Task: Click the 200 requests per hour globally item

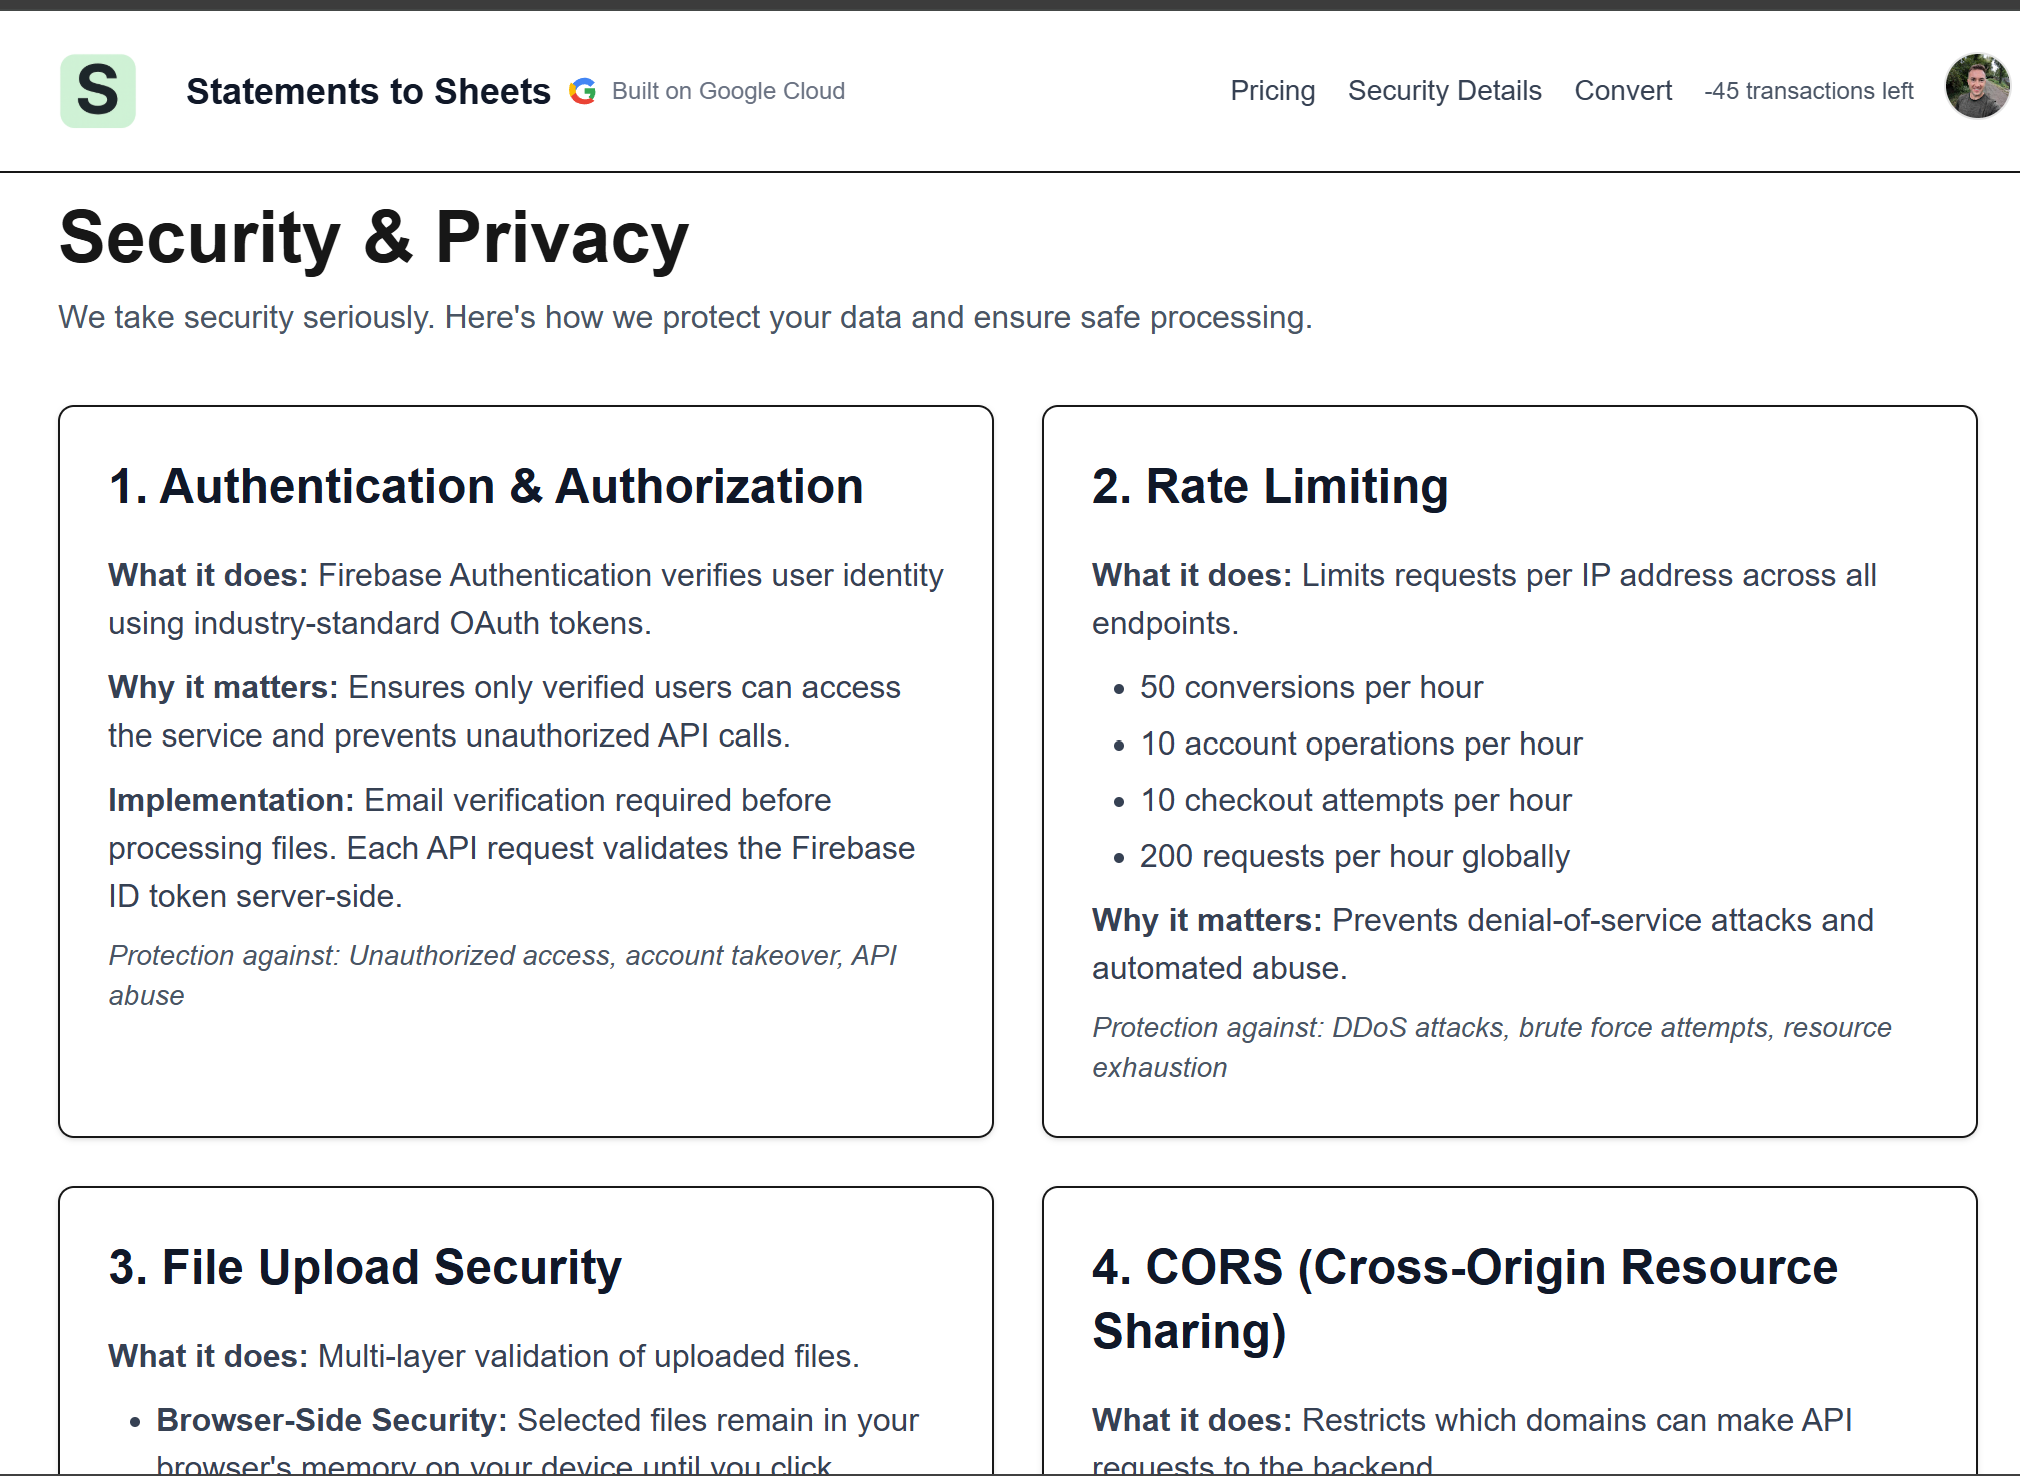Action: tap(1354, 857)
